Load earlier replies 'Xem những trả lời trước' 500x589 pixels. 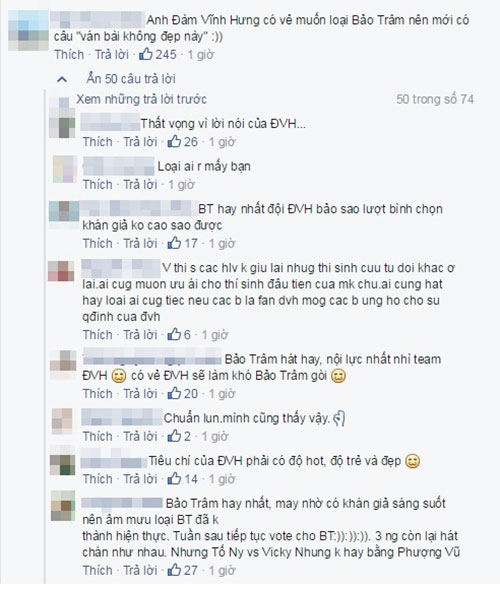tap(141, 99)
